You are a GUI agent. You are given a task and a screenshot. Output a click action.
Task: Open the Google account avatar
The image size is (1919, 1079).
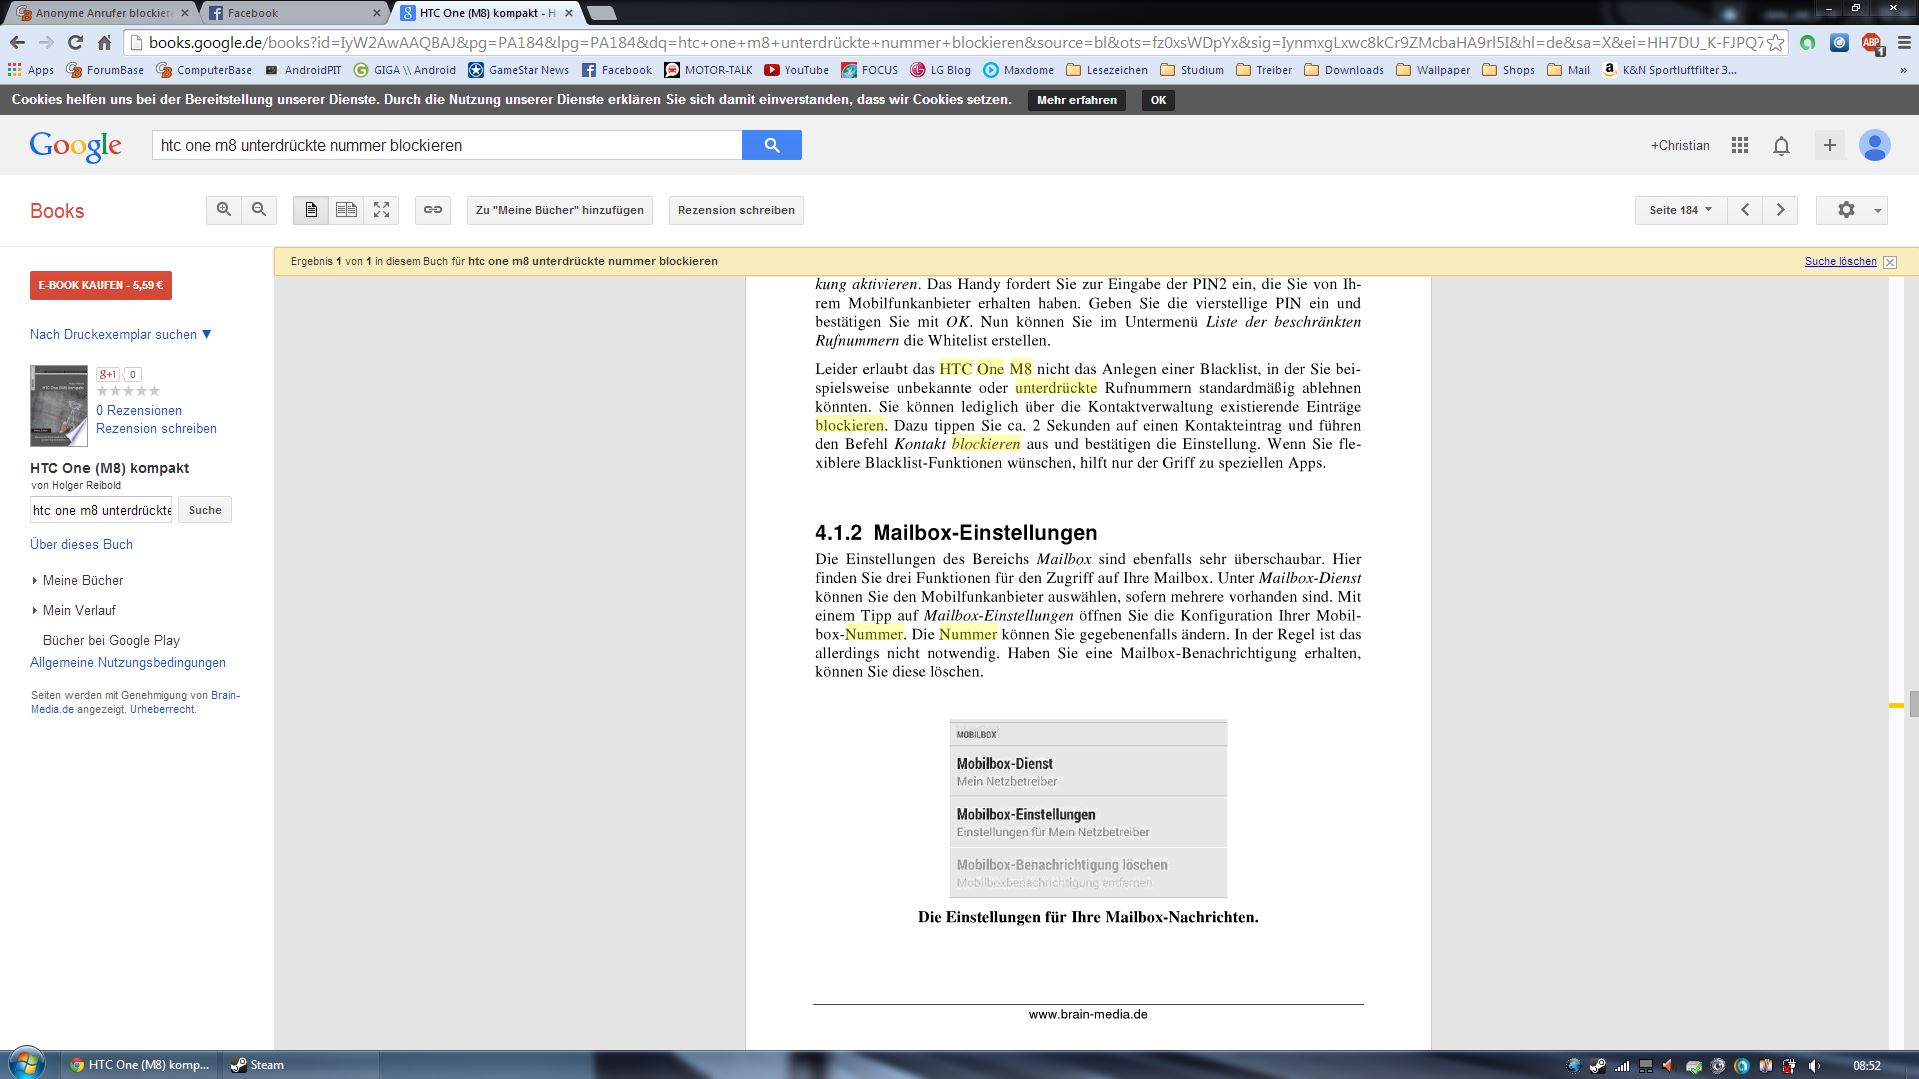tap(1874, 145)
